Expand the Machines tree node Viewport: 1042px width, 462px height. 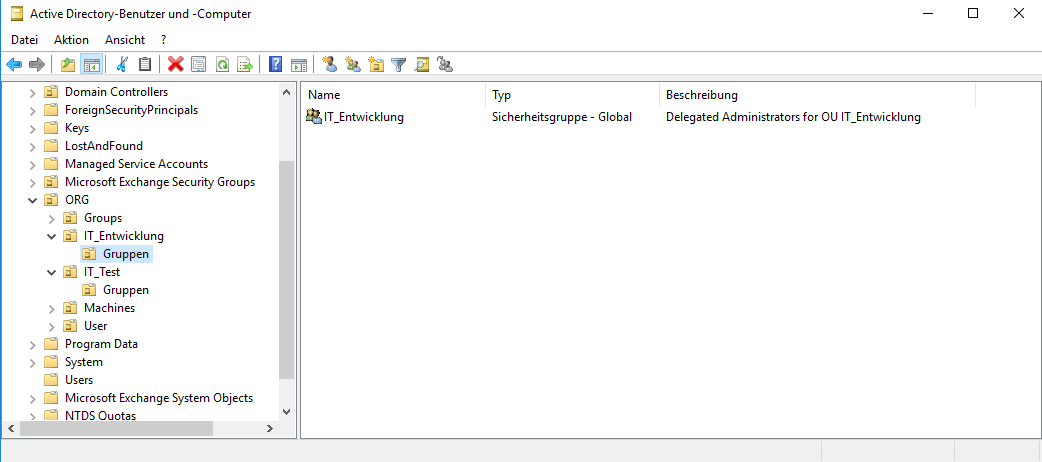click(52, 308)
